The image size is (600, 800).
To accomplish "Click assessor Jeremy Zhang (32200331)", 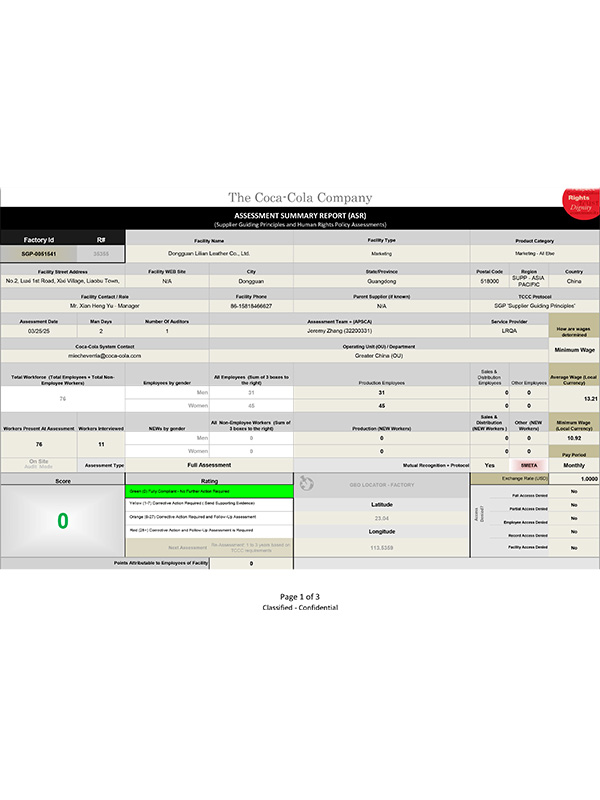I will 339,331.
